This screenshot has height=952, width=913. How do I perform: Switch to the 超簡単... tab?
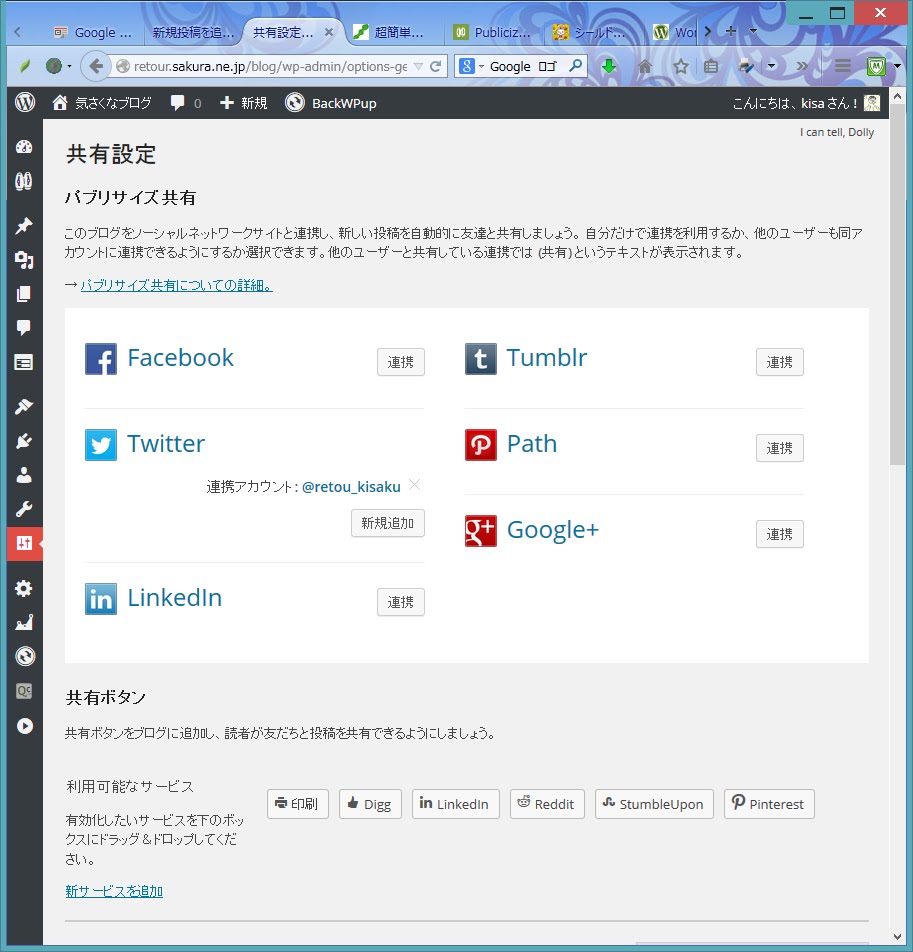click(390, 33)
